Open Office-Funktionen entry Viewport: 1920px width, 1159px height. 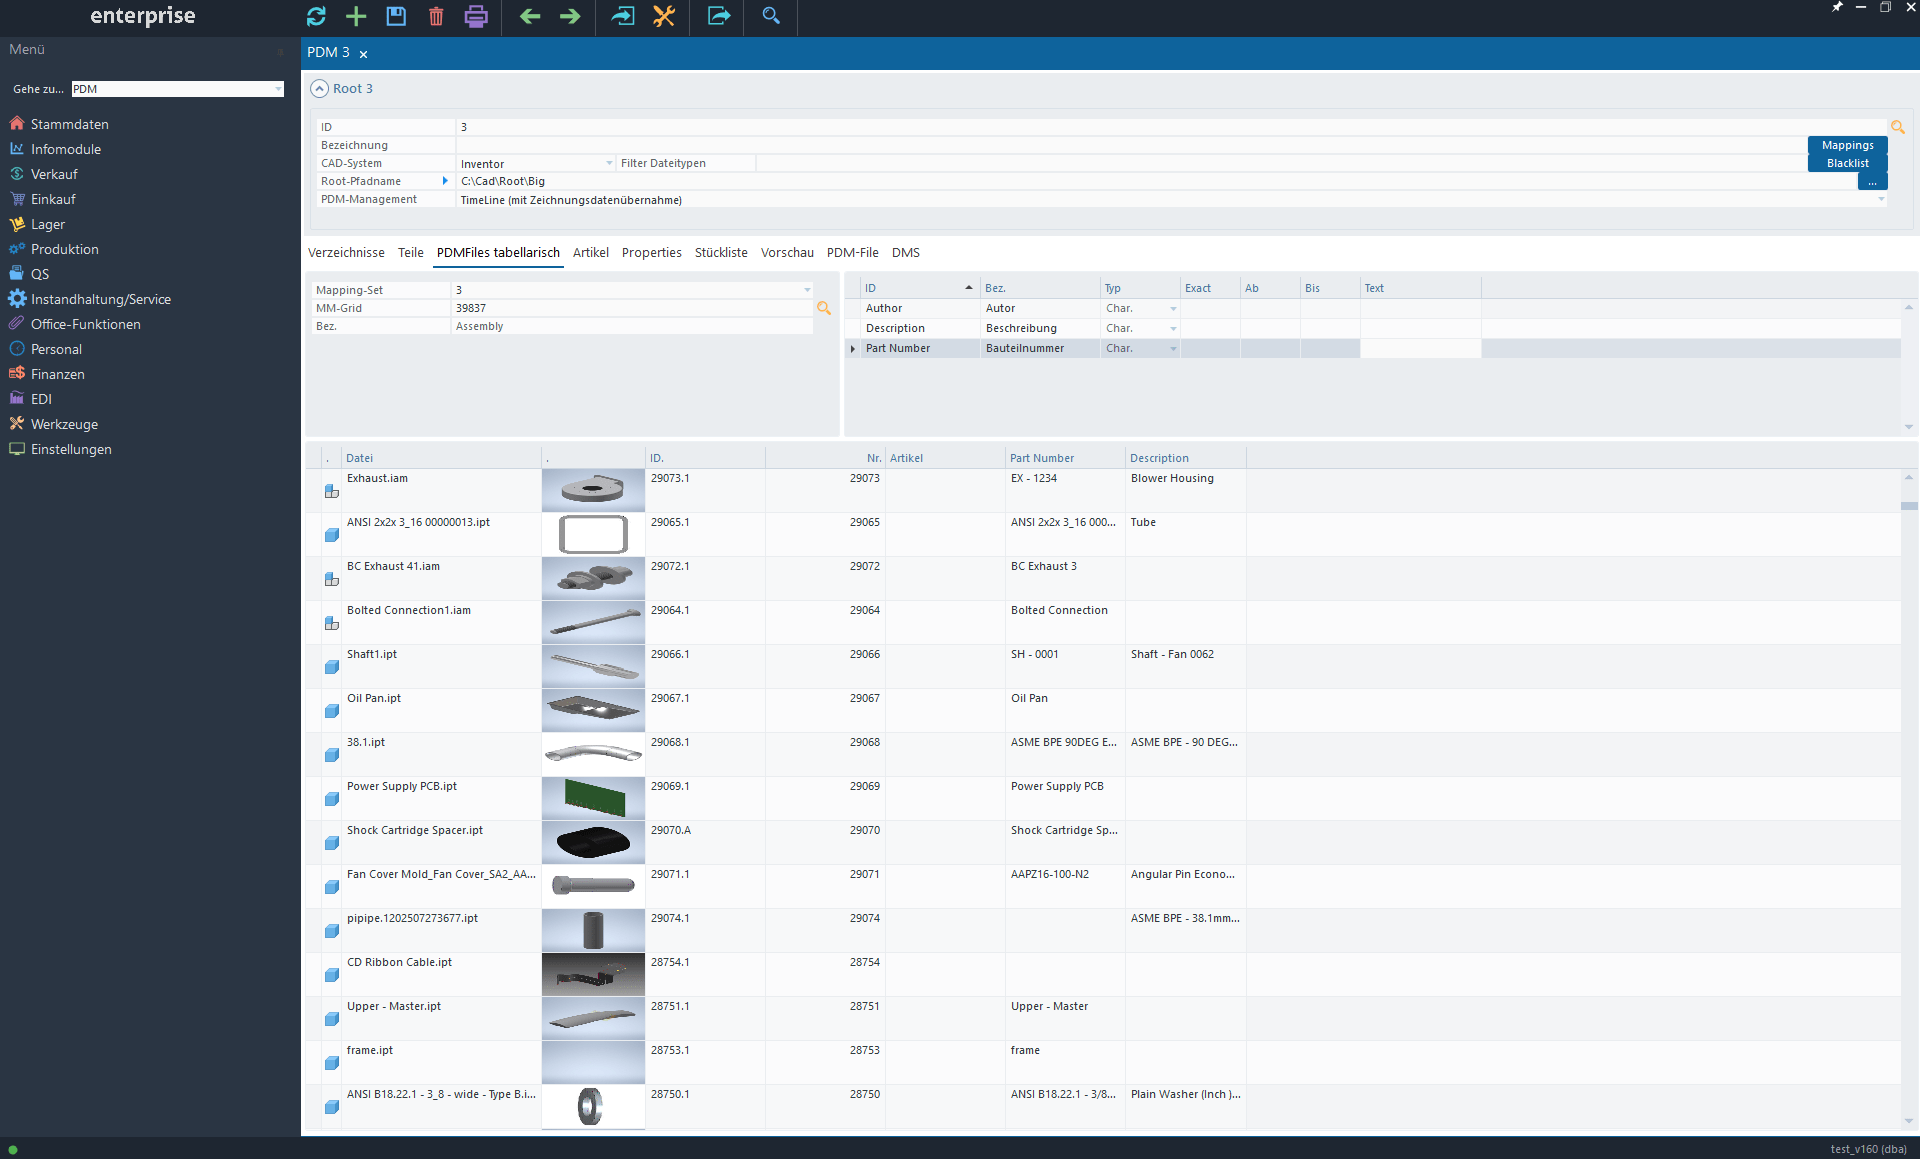[85, 324]
